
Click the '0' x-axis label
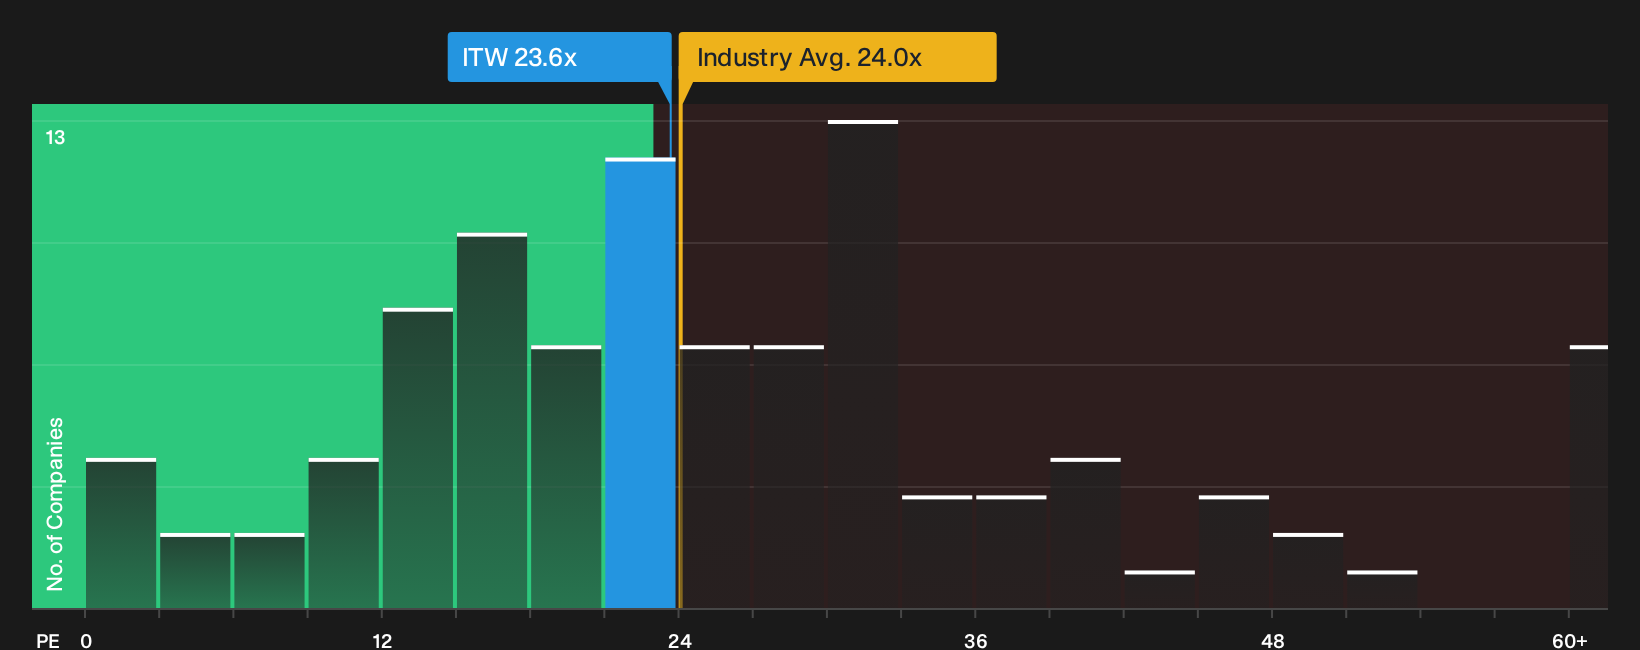(x=86, y=640)
